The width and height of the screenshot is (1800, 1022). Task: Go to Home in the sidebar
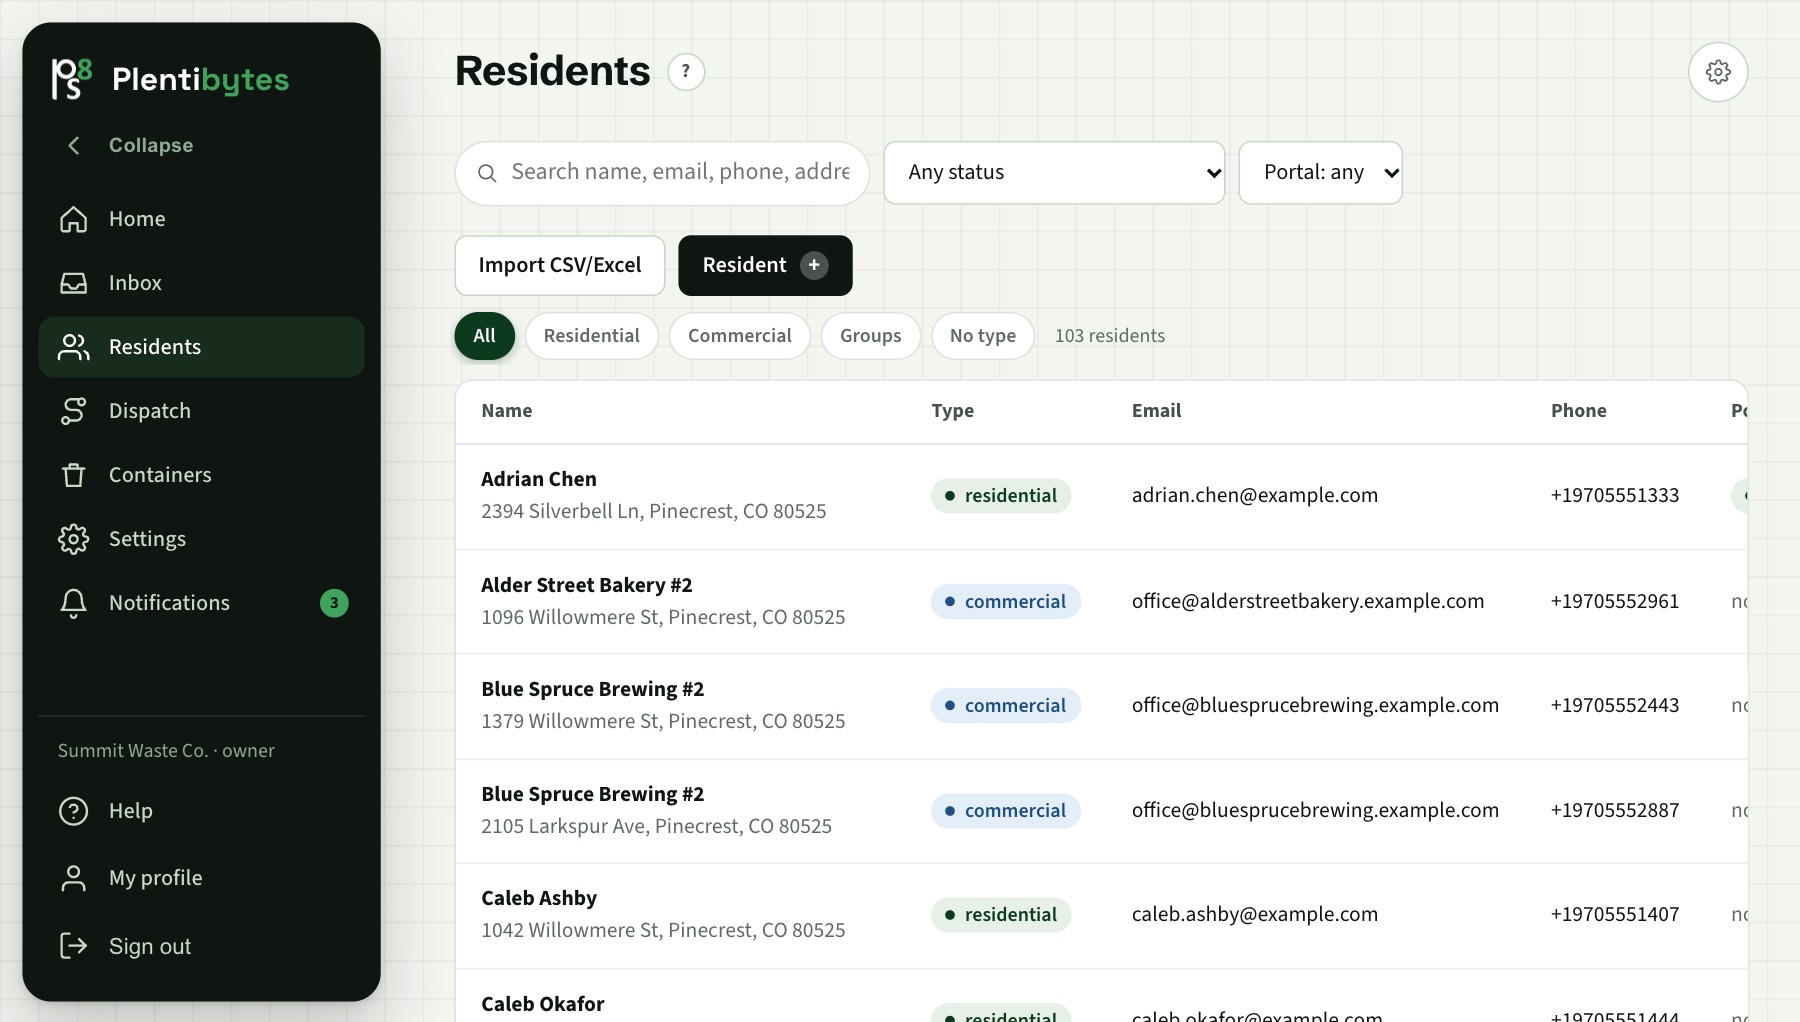coord(201,219)
